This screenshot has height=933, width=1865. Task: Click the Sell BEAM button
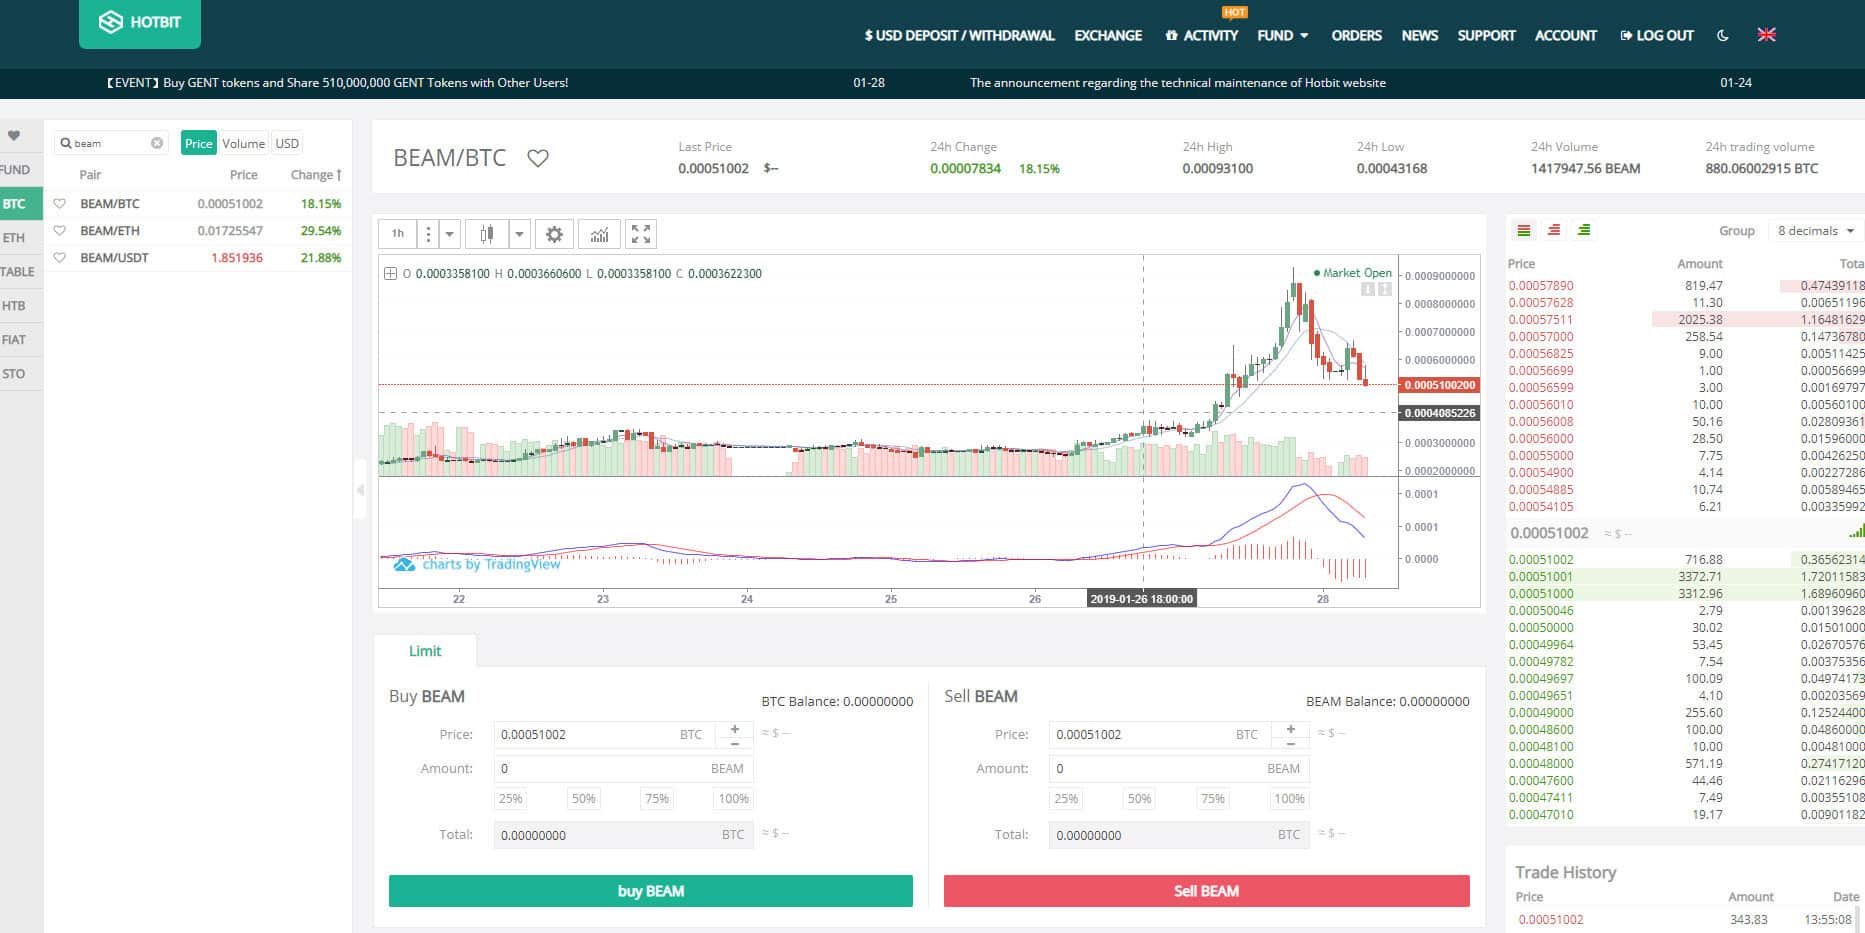click(x=1207, y=891)
